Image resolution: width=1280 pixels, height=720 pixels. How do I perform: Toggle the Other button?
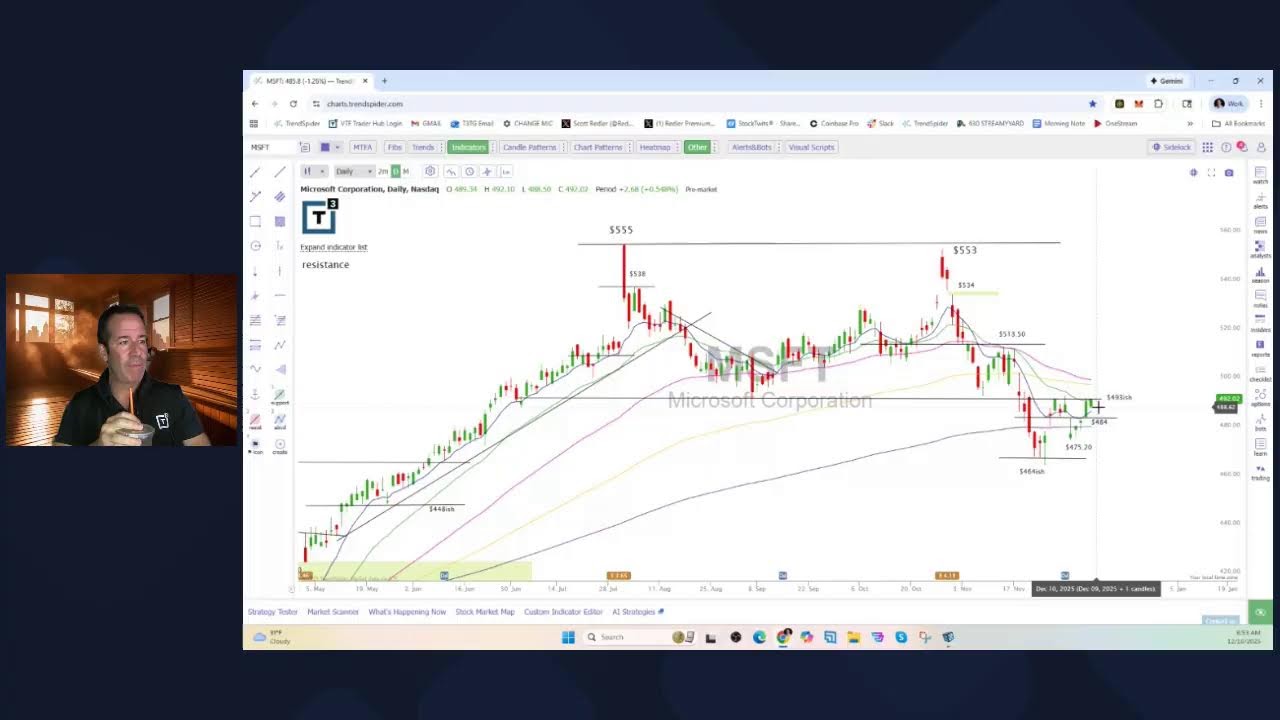(697, 147)
